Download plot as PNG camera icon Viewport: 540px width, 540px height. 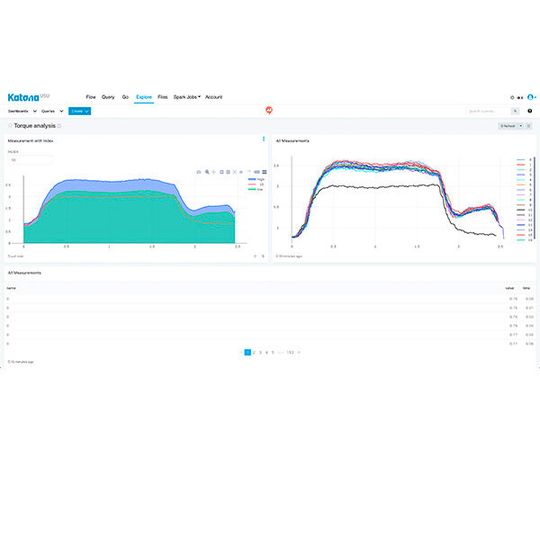pos(199,172)
